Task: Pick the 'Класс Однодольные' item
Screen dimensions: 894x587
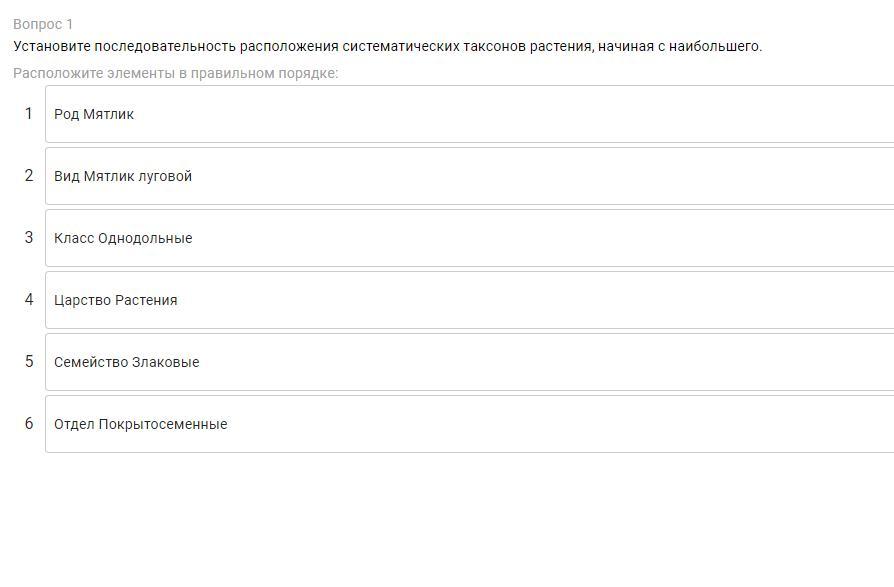Action: coord(123,238)
